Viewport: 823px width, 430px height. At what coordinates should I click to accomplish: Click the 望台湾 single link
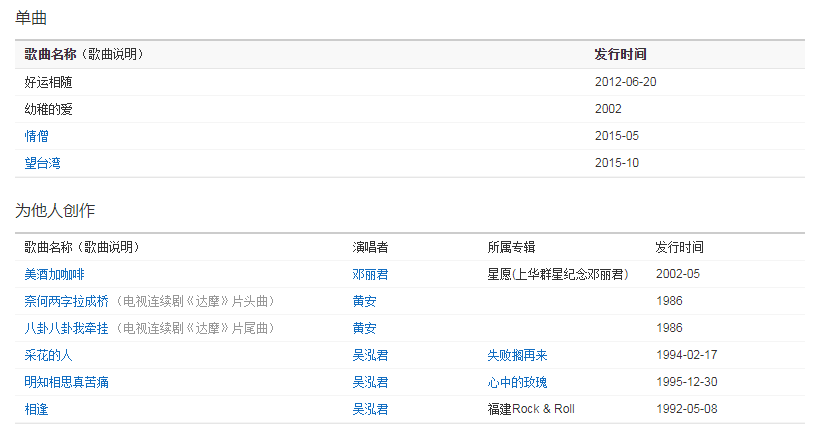tap(43, 163)
